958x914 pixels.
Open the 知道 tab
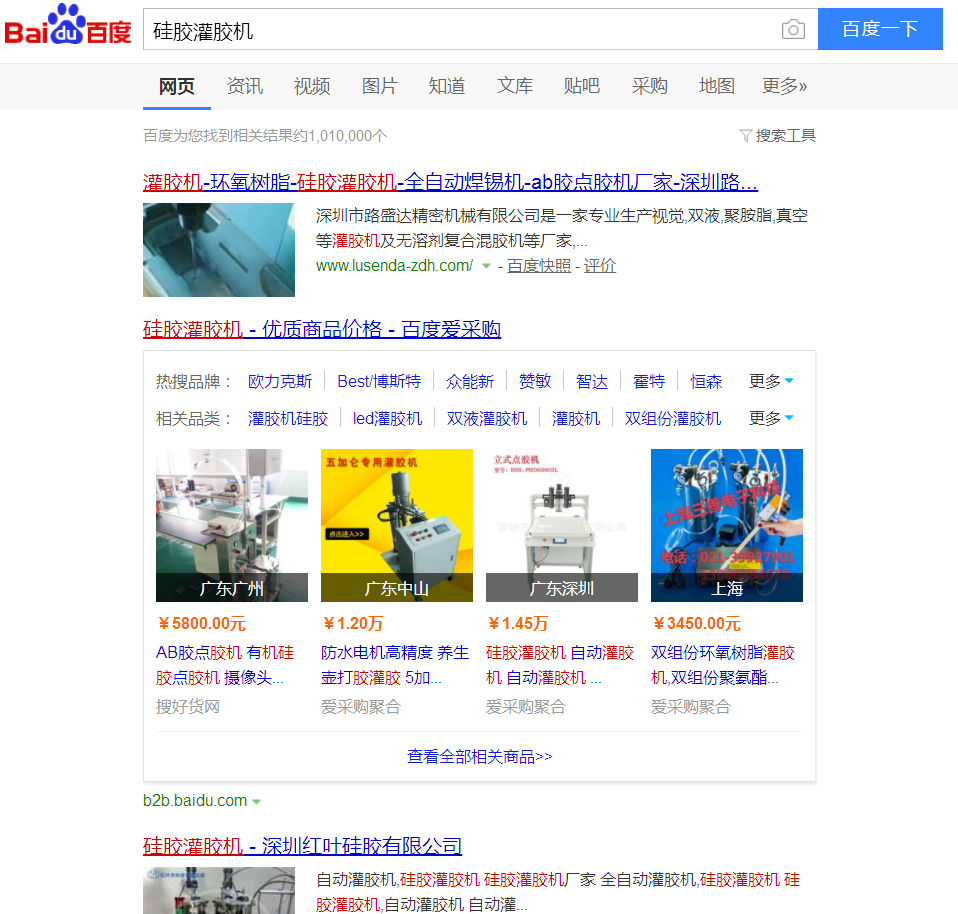pos(447,86)
